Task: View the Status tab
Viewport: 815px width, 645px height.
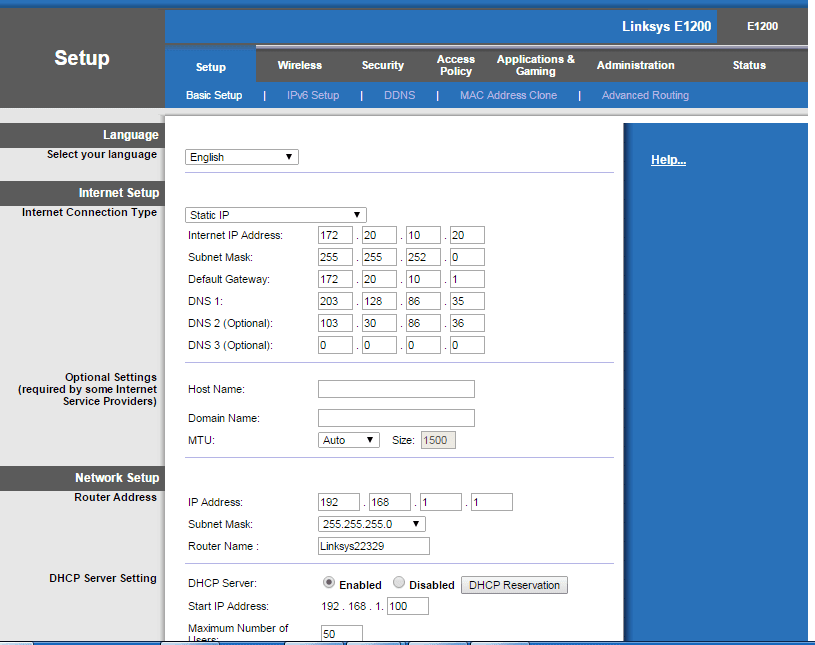Action: (749, 65)
